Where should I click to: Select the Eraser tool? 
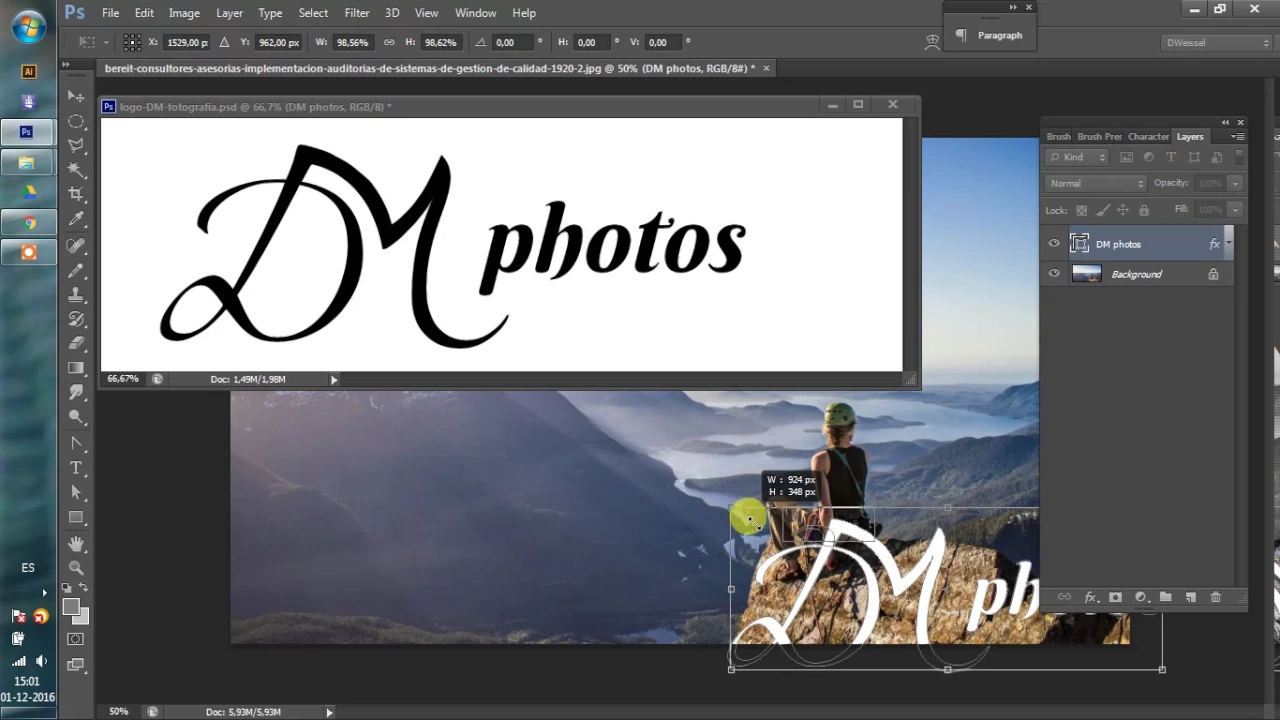(x=76, y=344)
